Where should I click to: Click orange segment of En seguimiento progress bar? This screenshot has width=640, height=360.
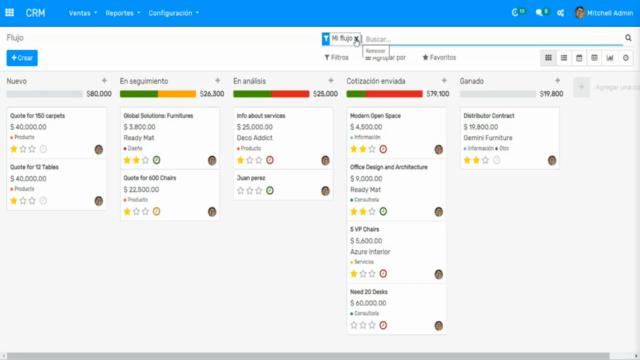coord(177,94)
